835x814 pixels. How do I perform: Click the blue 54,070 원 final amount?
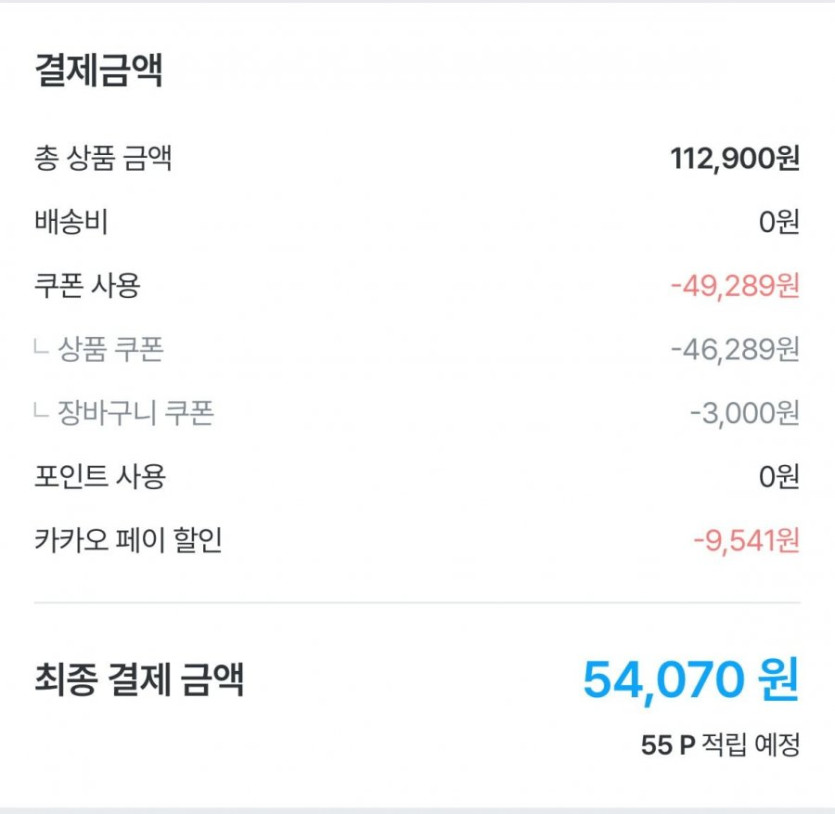(x=691, y=681)
